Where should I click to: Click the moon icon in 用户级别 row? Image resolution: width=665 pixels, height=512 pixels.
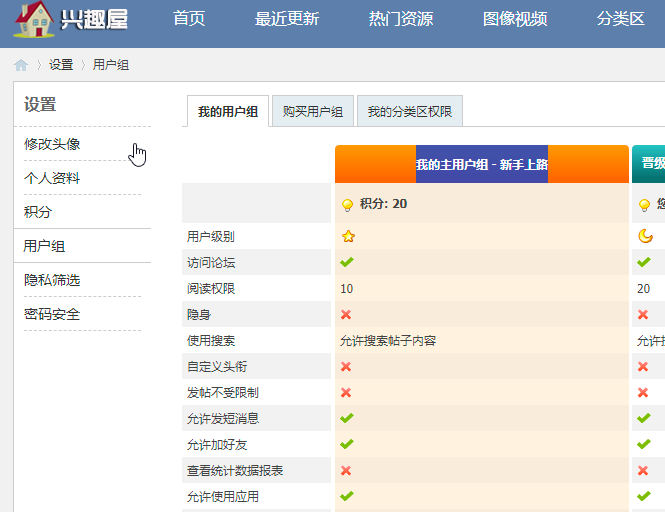tap(645, 236)
